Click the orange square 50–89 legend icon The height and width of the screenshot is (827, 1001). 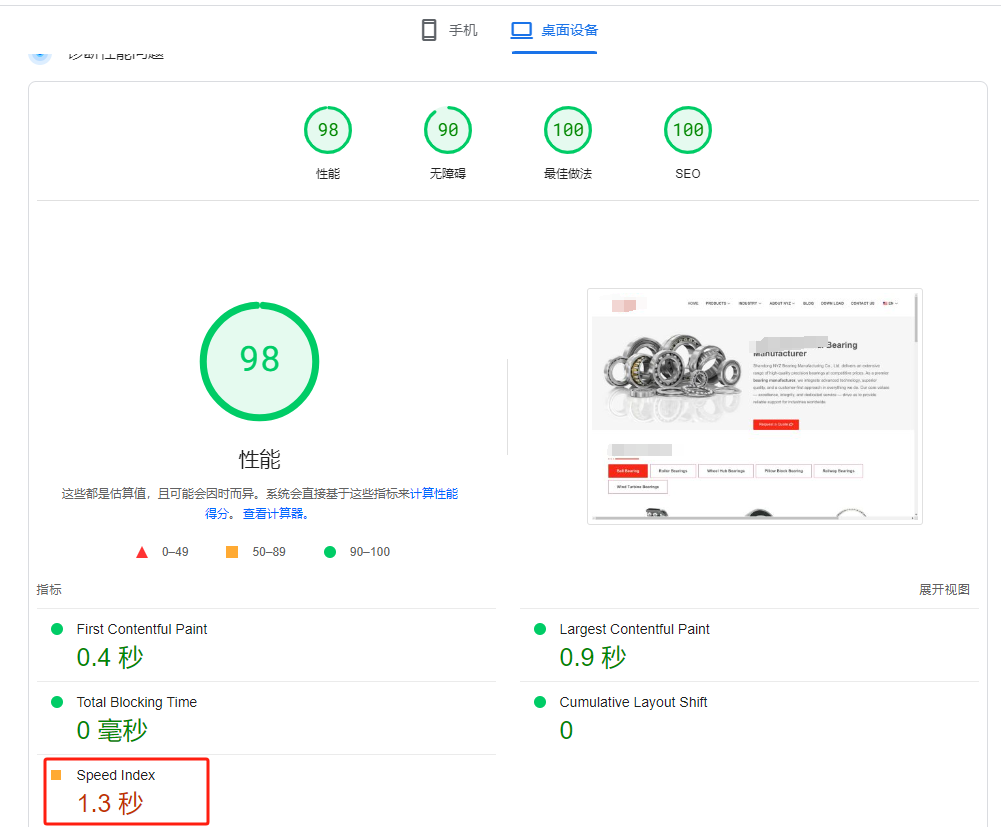pos(232,552)
